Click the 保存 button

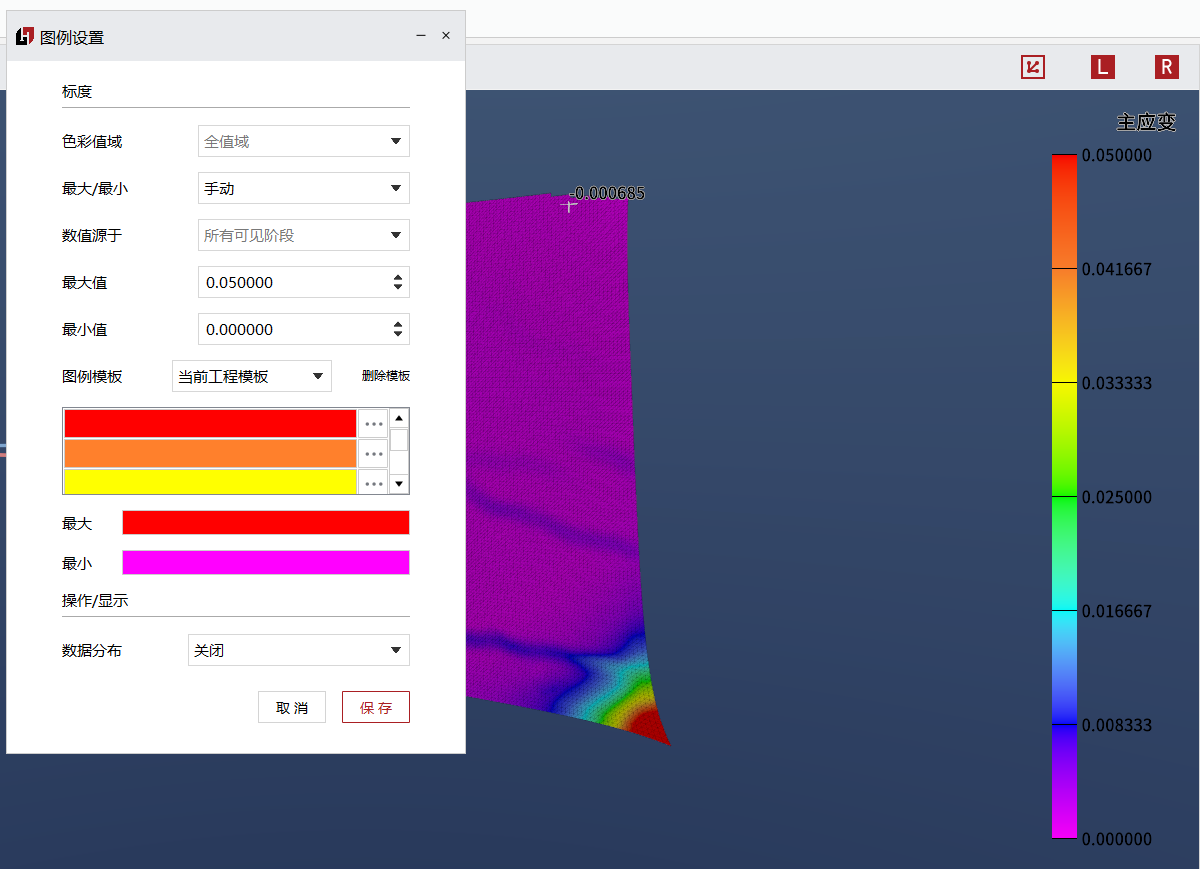point(375,707)
